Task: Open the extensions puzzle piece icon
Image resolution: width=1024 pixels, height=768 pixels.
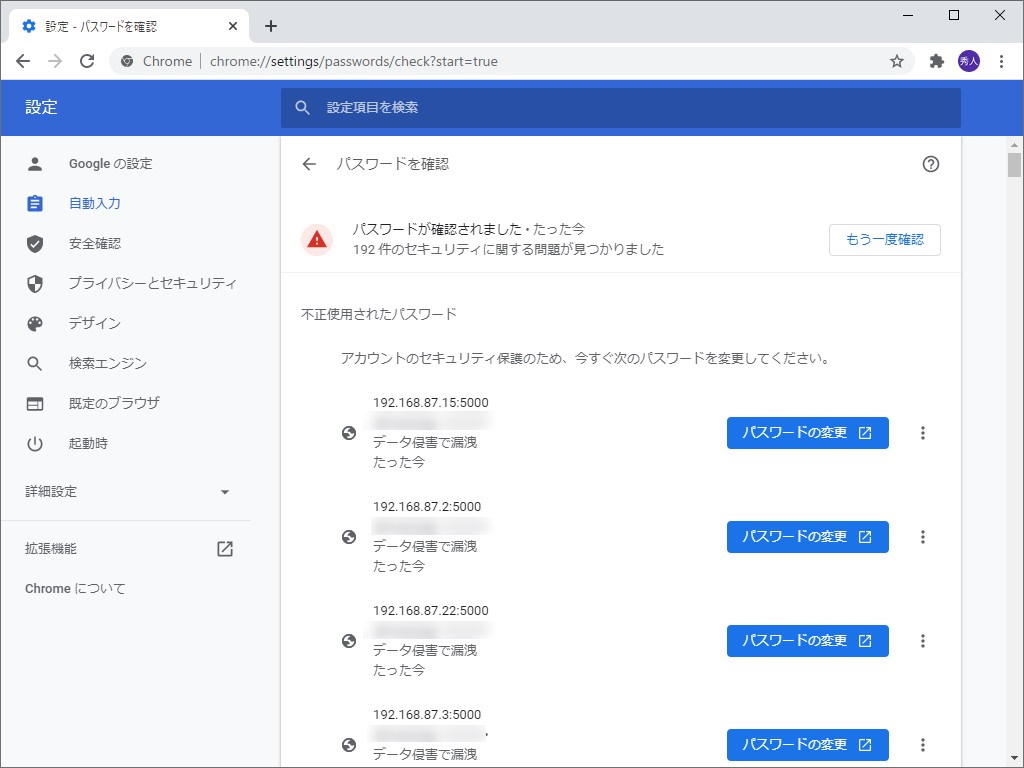Action: 935,61
